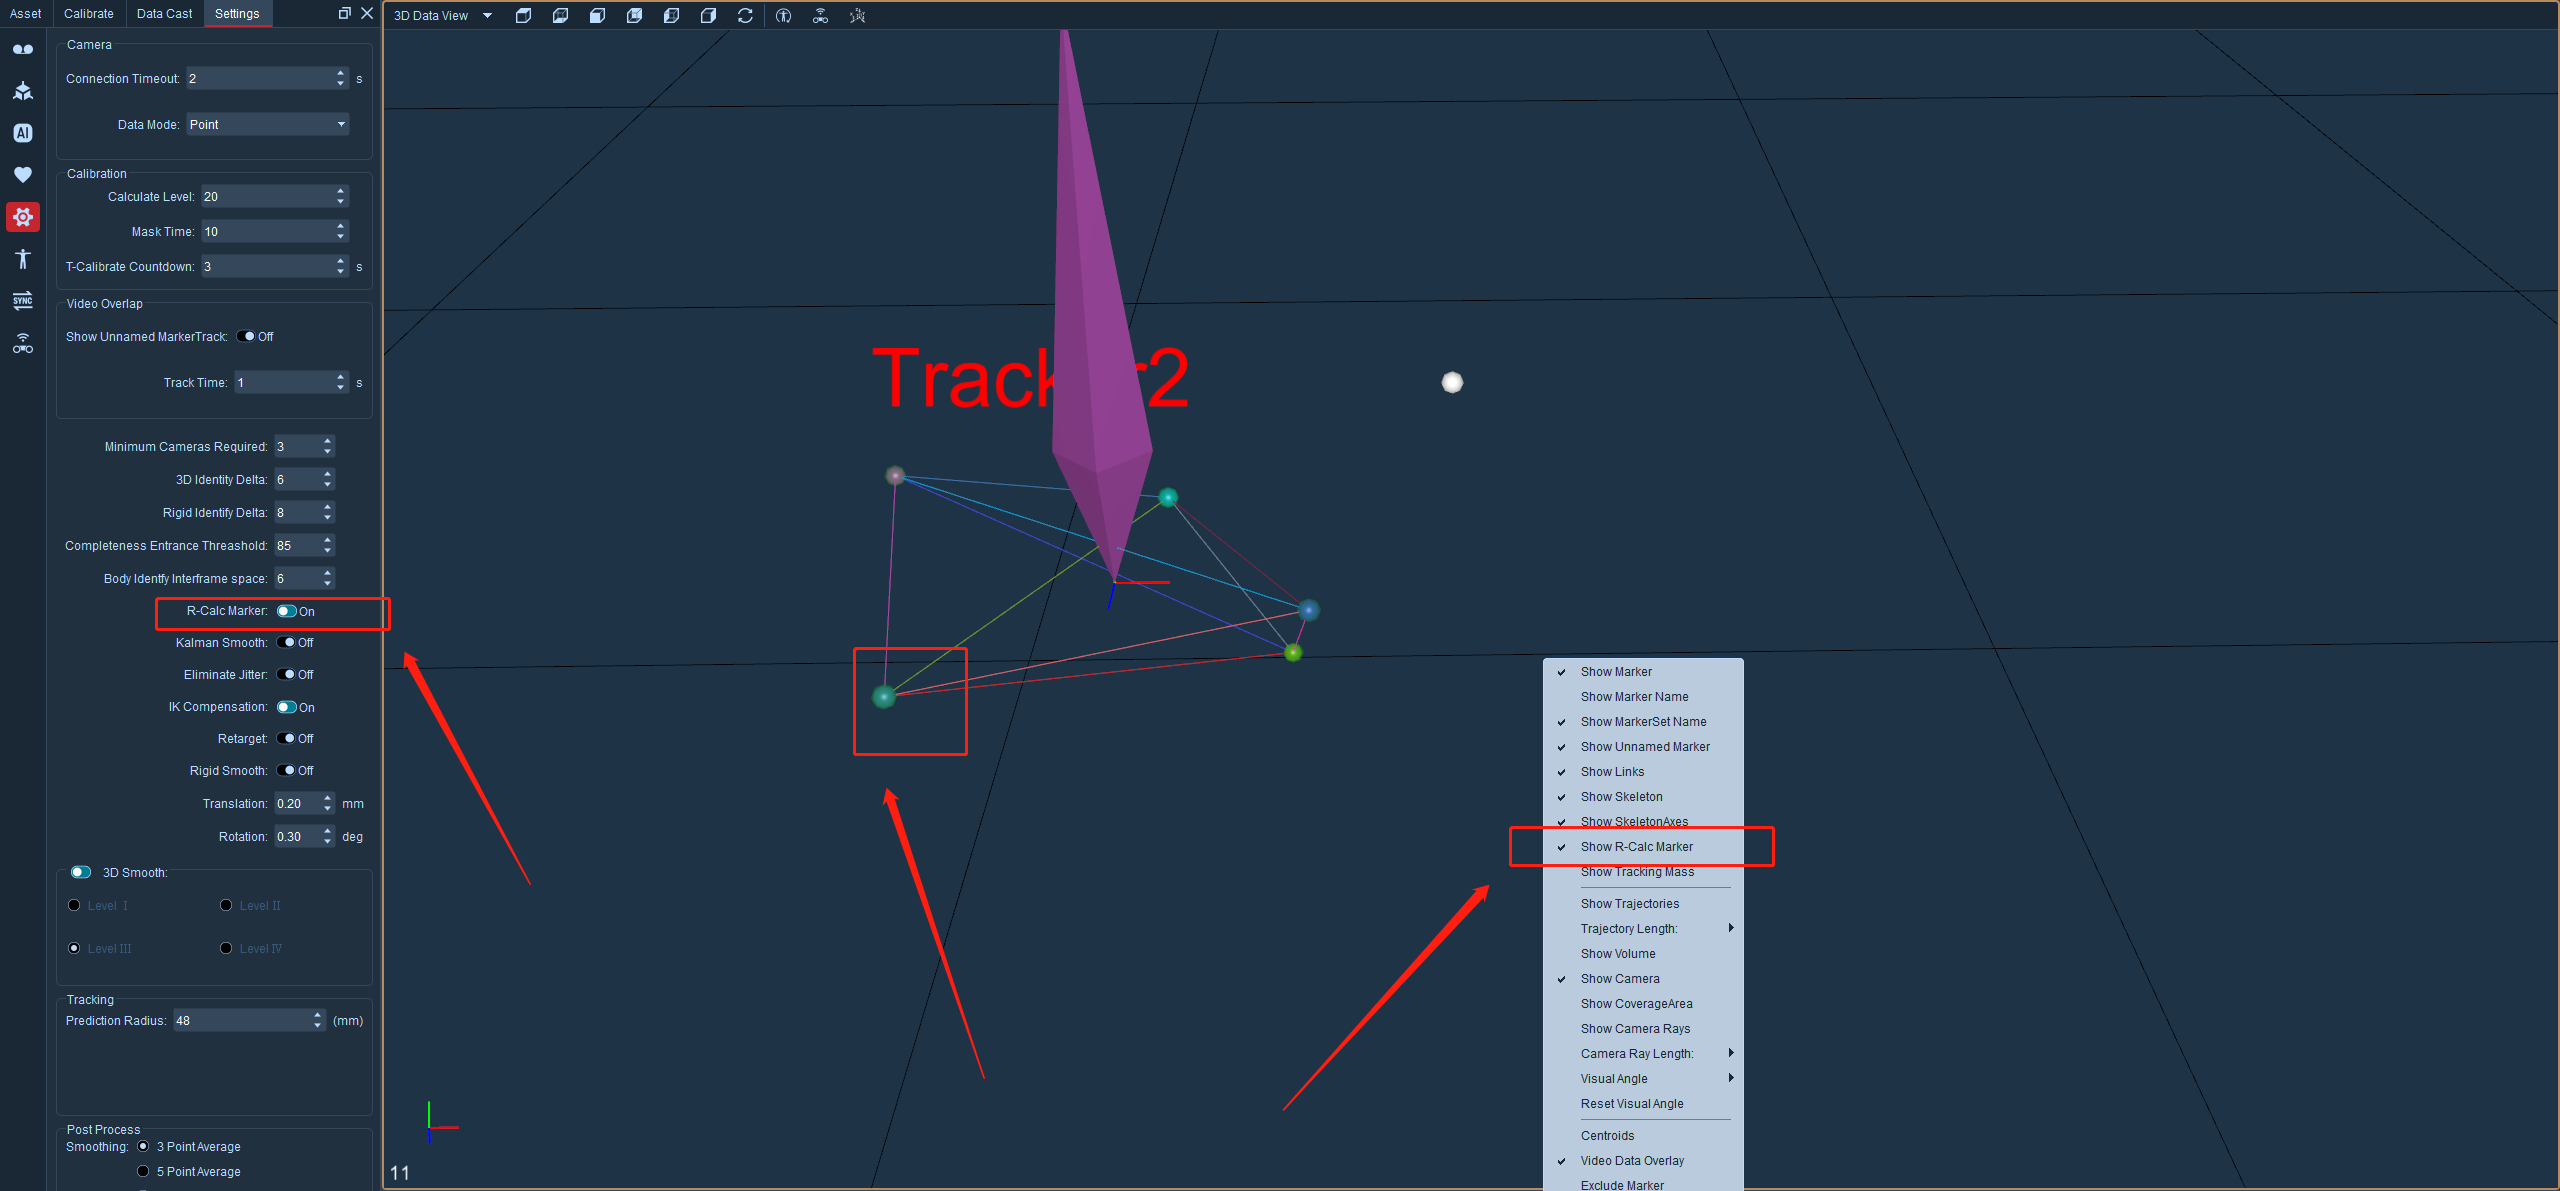This screenshot has width=2560, height=1191.
Task: Choose Reset Visual Angle from the menu
Action: pyautogui.click(x=1643, y=1104)
